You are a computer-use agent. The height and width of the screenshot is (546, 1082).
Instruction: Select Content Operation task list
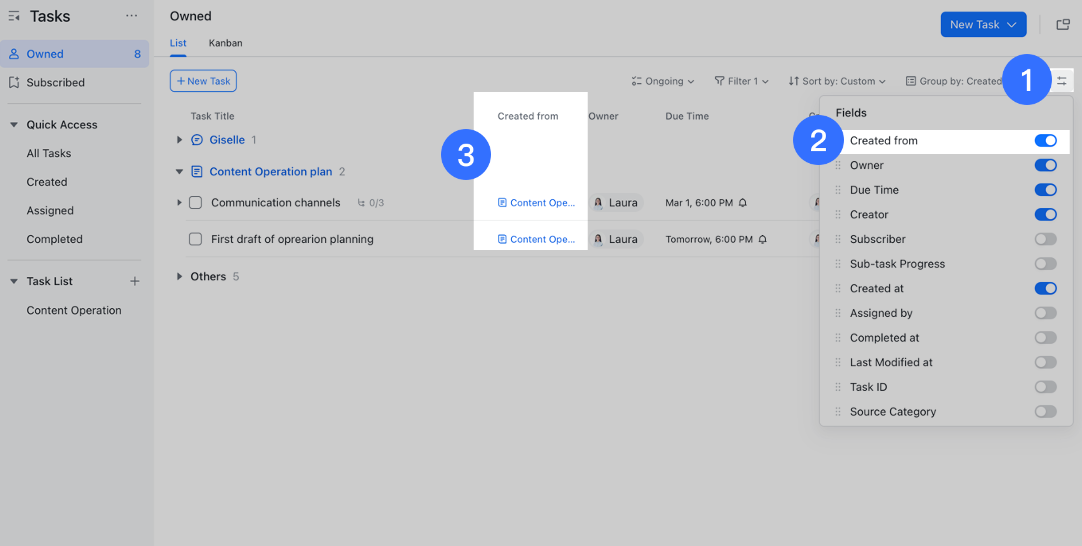pos(74,311)
